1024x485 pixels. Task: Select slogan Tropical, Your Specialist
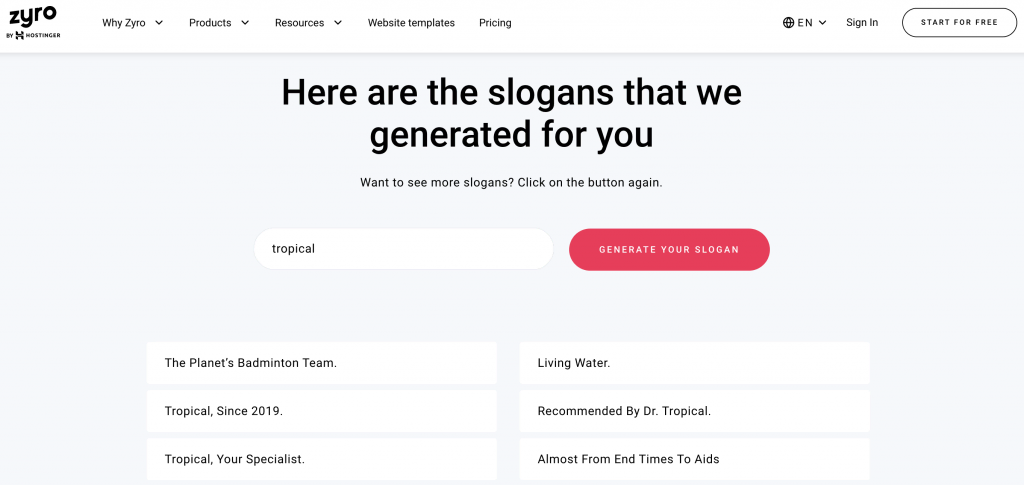coord(321,460)
